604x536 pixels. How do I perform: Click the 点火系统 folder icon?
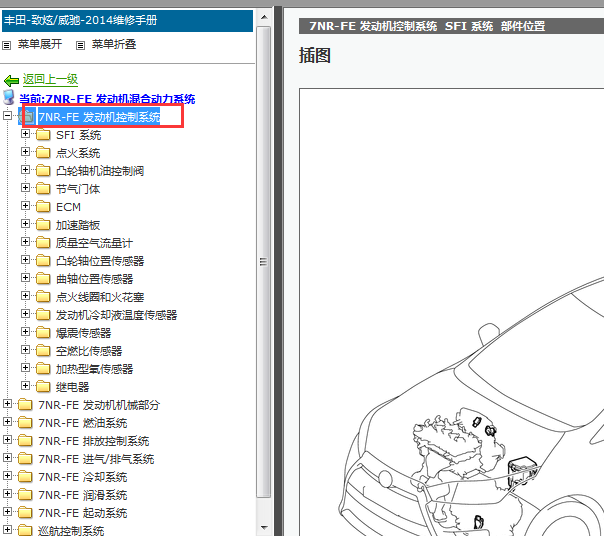(43, 153)
